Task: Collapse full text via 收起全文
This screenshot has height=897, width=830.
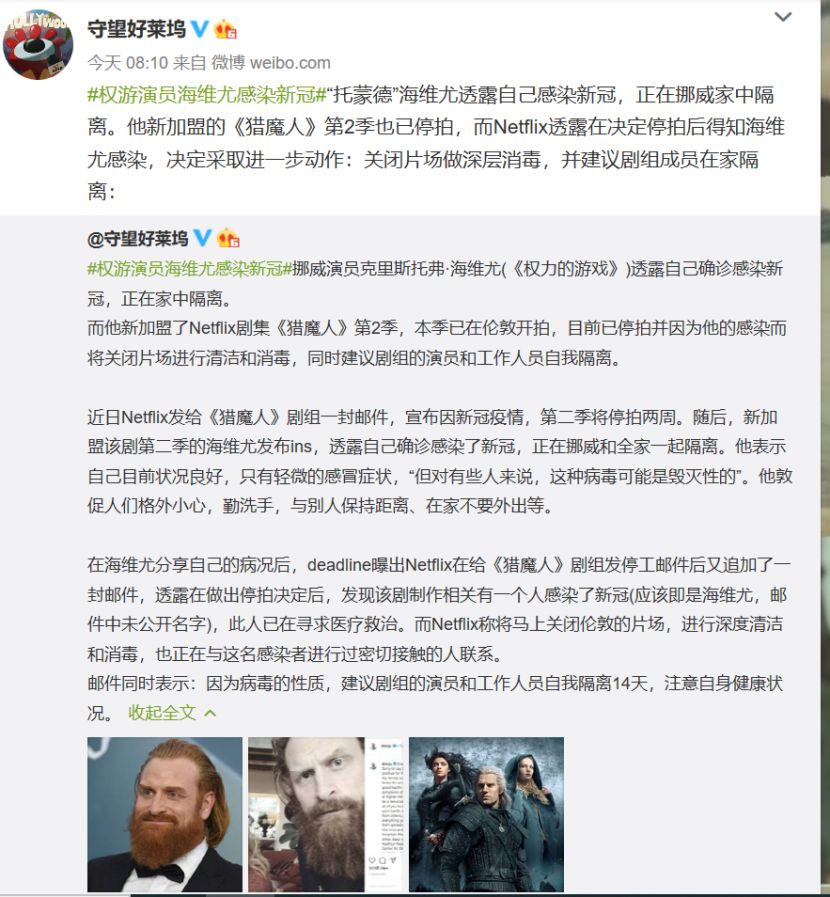Action: click(x=161, y=713)
